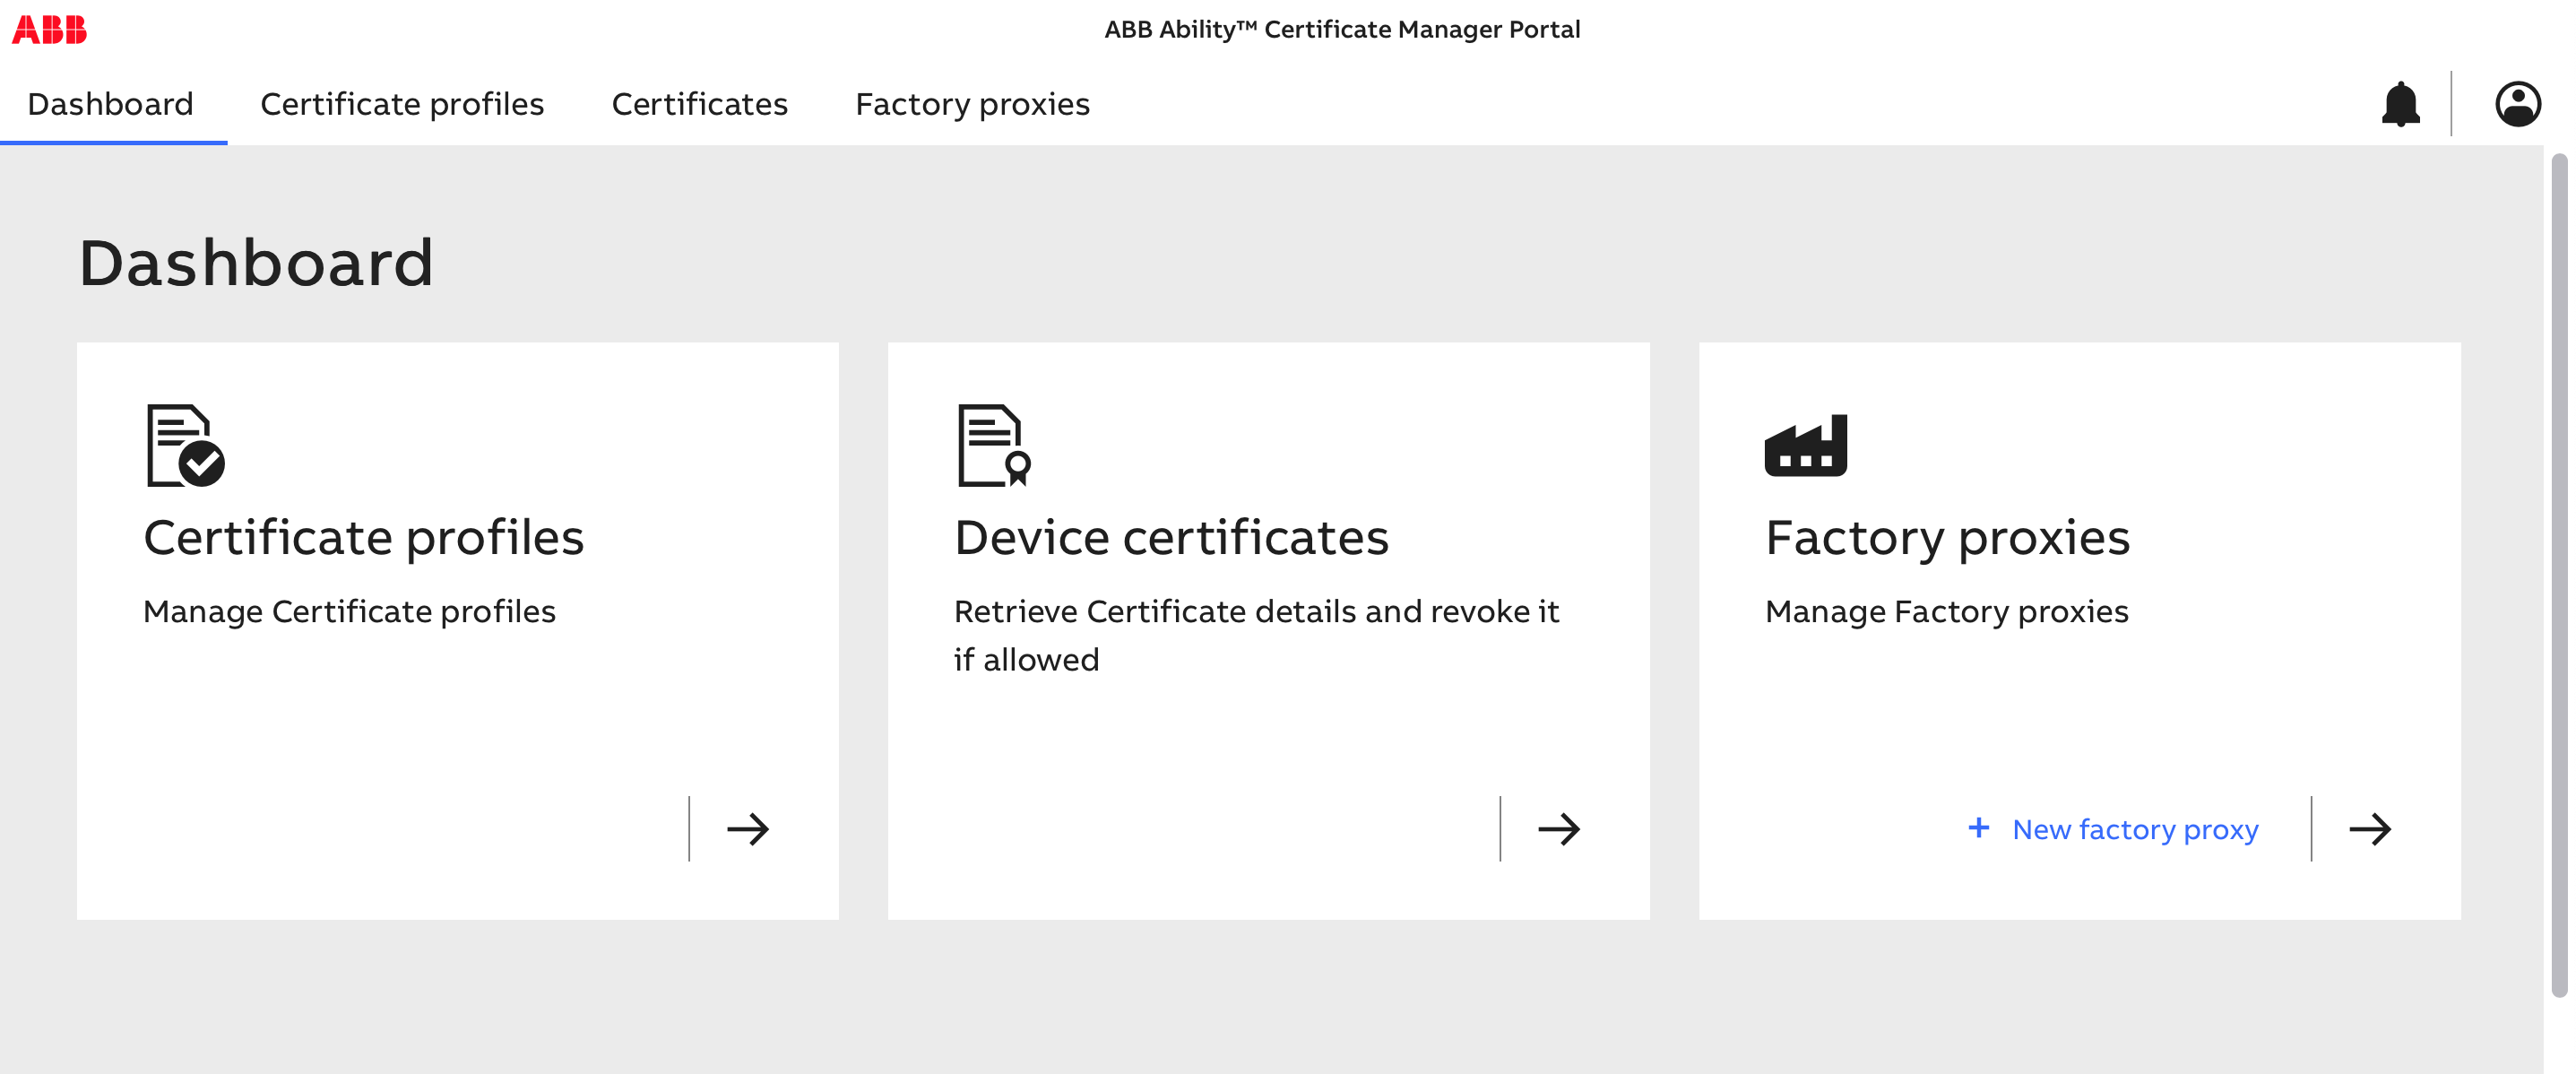
Task: Select the Dashboard tab
Action: [111, 104]
